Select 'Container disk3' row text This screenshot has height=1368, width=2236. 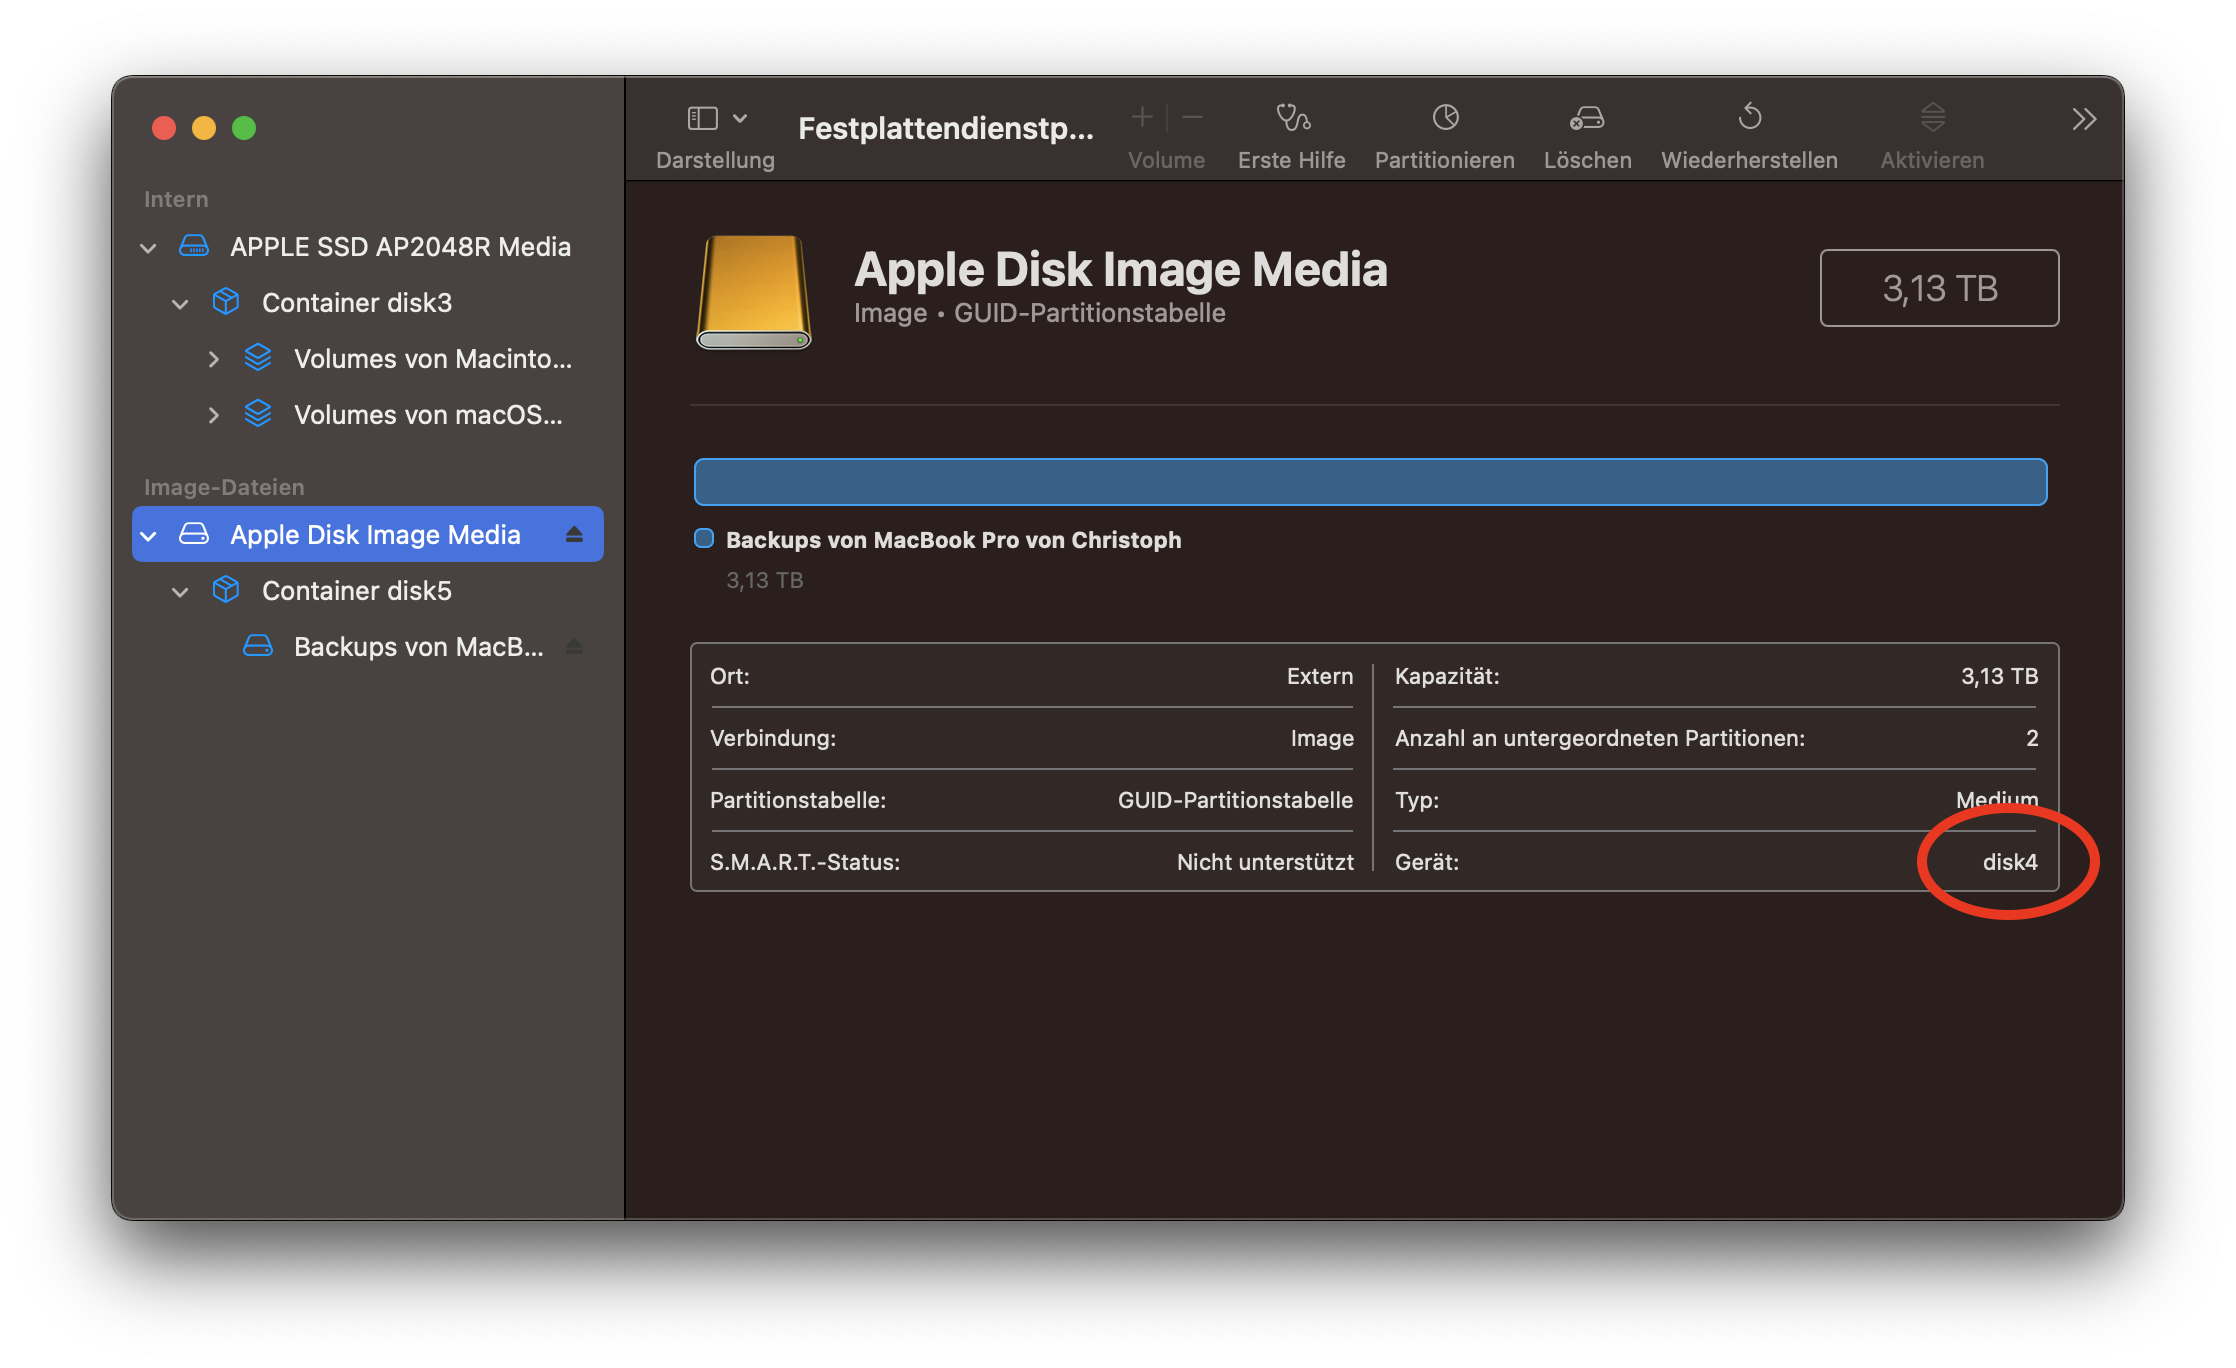(x=357, y=303)
